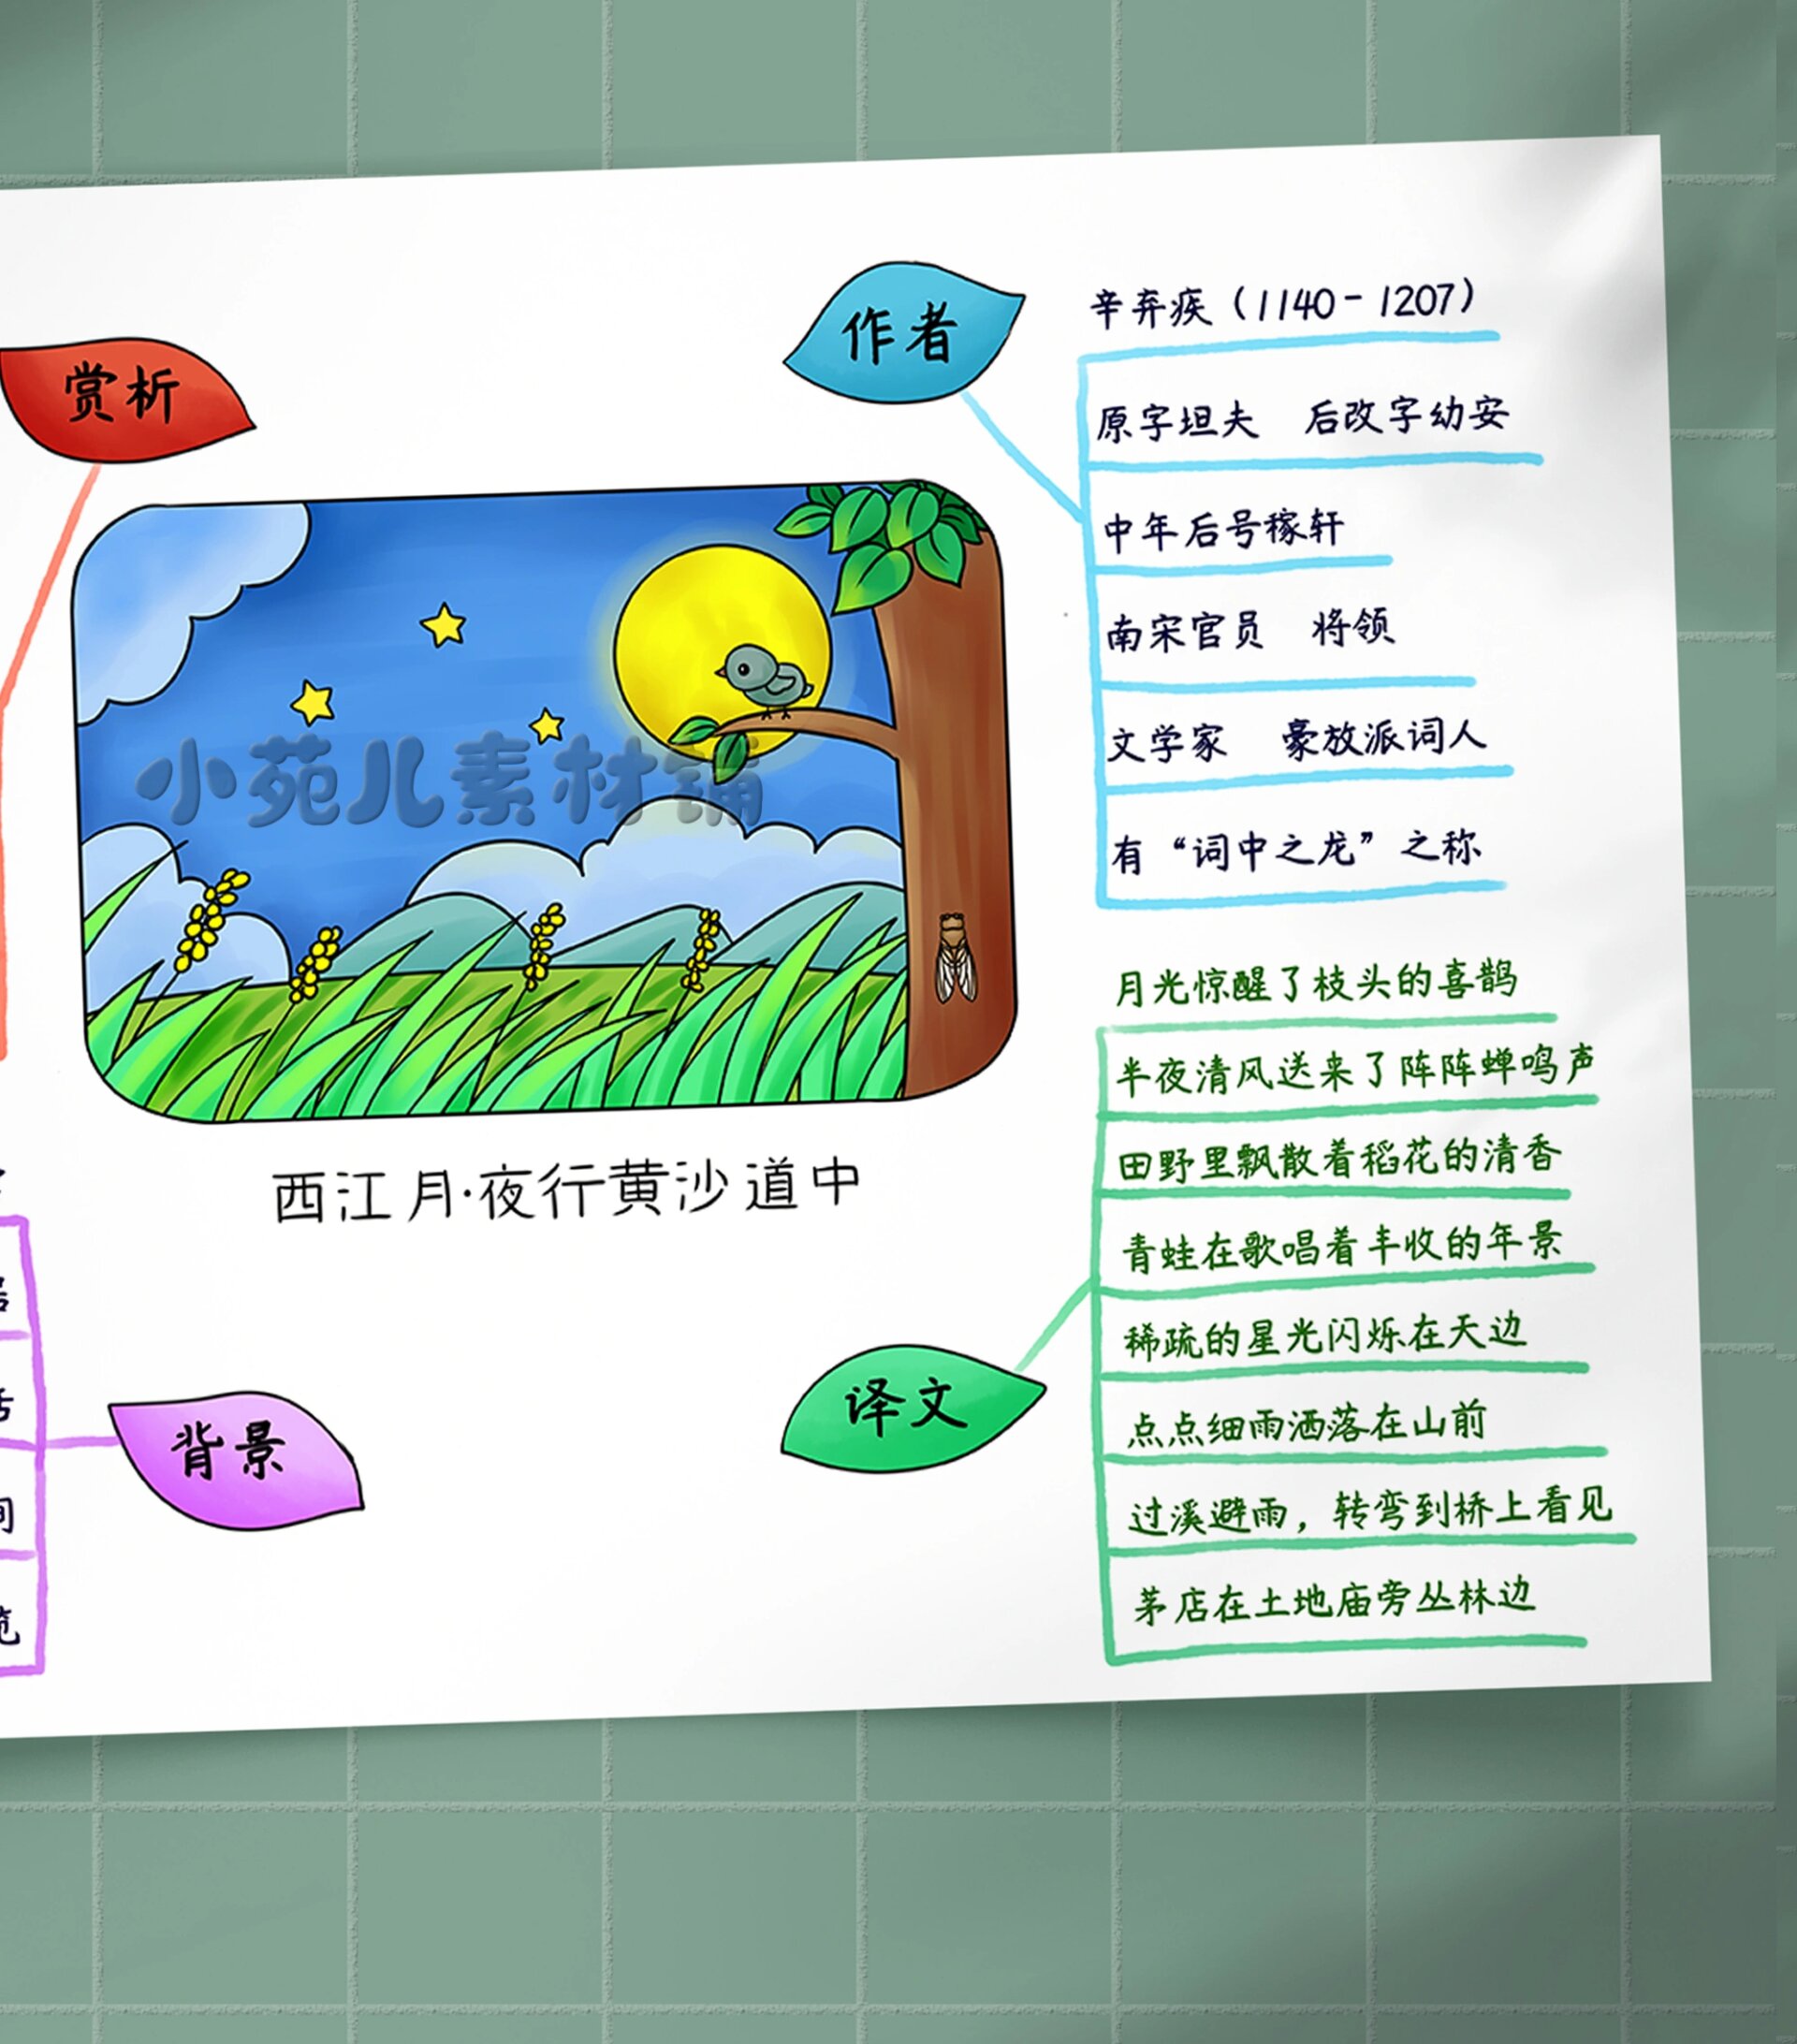Click the blue 作者 leaf label
Image resolution: width=1797 pixels, height=2044 pixels.
(x=902, y=334)
